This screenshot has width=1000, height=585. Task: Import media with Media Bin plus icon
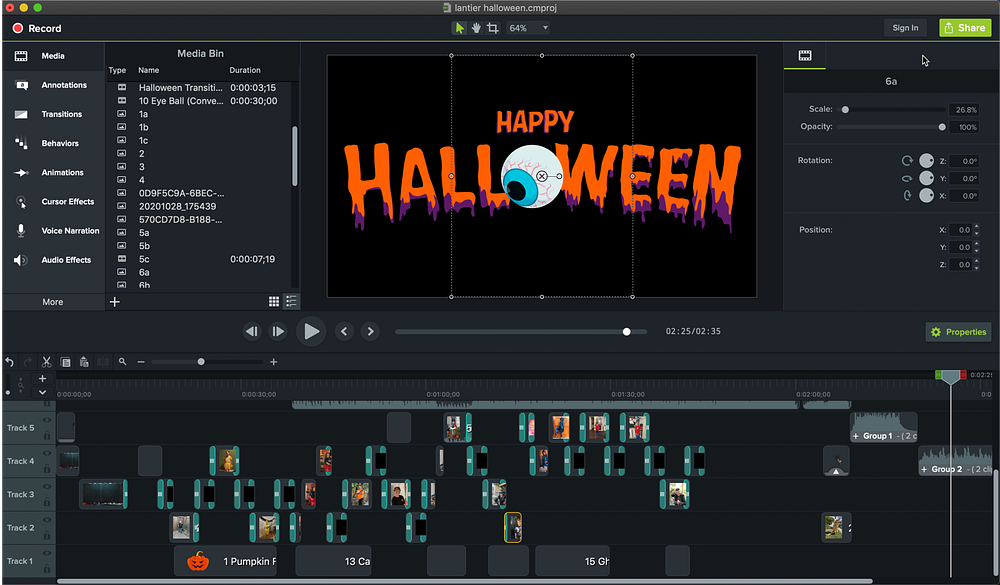tap(115, 301)
